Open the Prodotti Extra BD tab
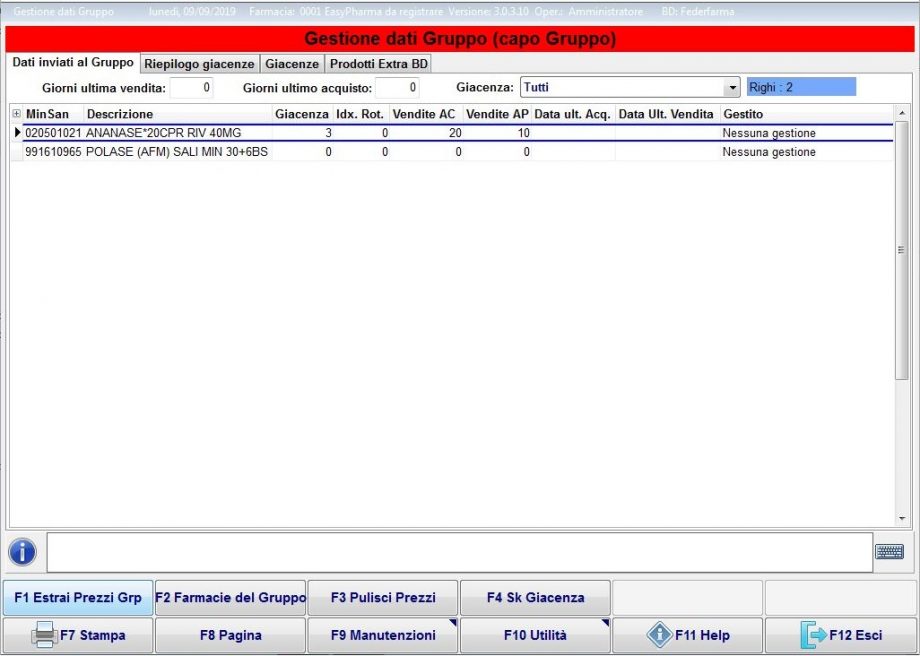The image size is (920, 656). tap(378, 64)
